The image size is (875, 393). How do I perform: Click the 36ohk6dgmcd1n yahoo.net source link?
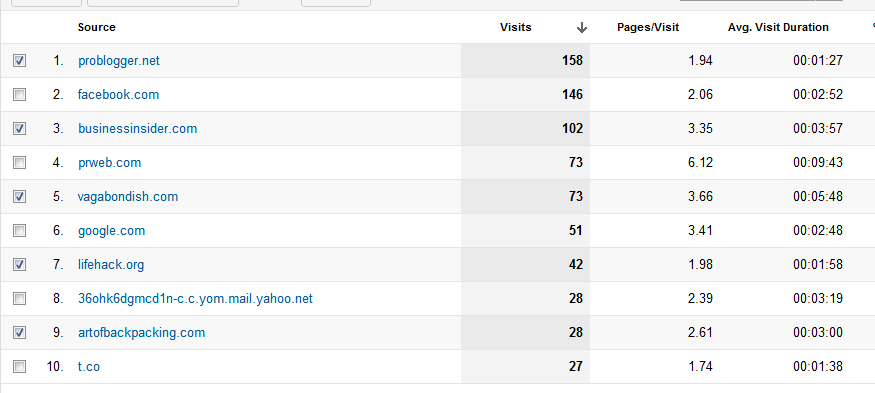tap(195, 299)
